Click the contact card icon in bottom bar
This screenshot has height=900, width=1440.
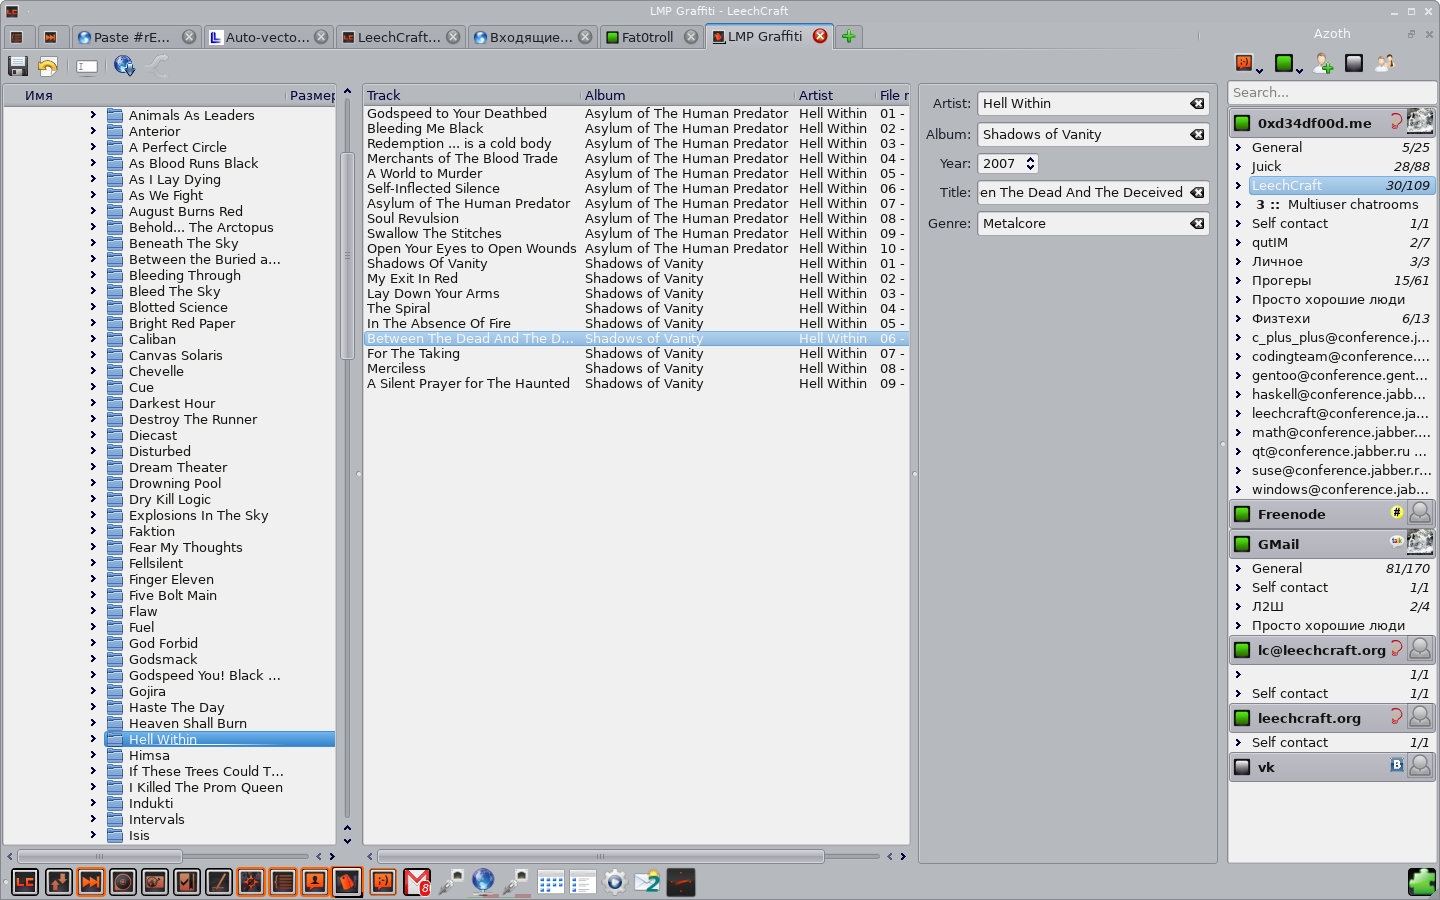click(x=315, y=882)
